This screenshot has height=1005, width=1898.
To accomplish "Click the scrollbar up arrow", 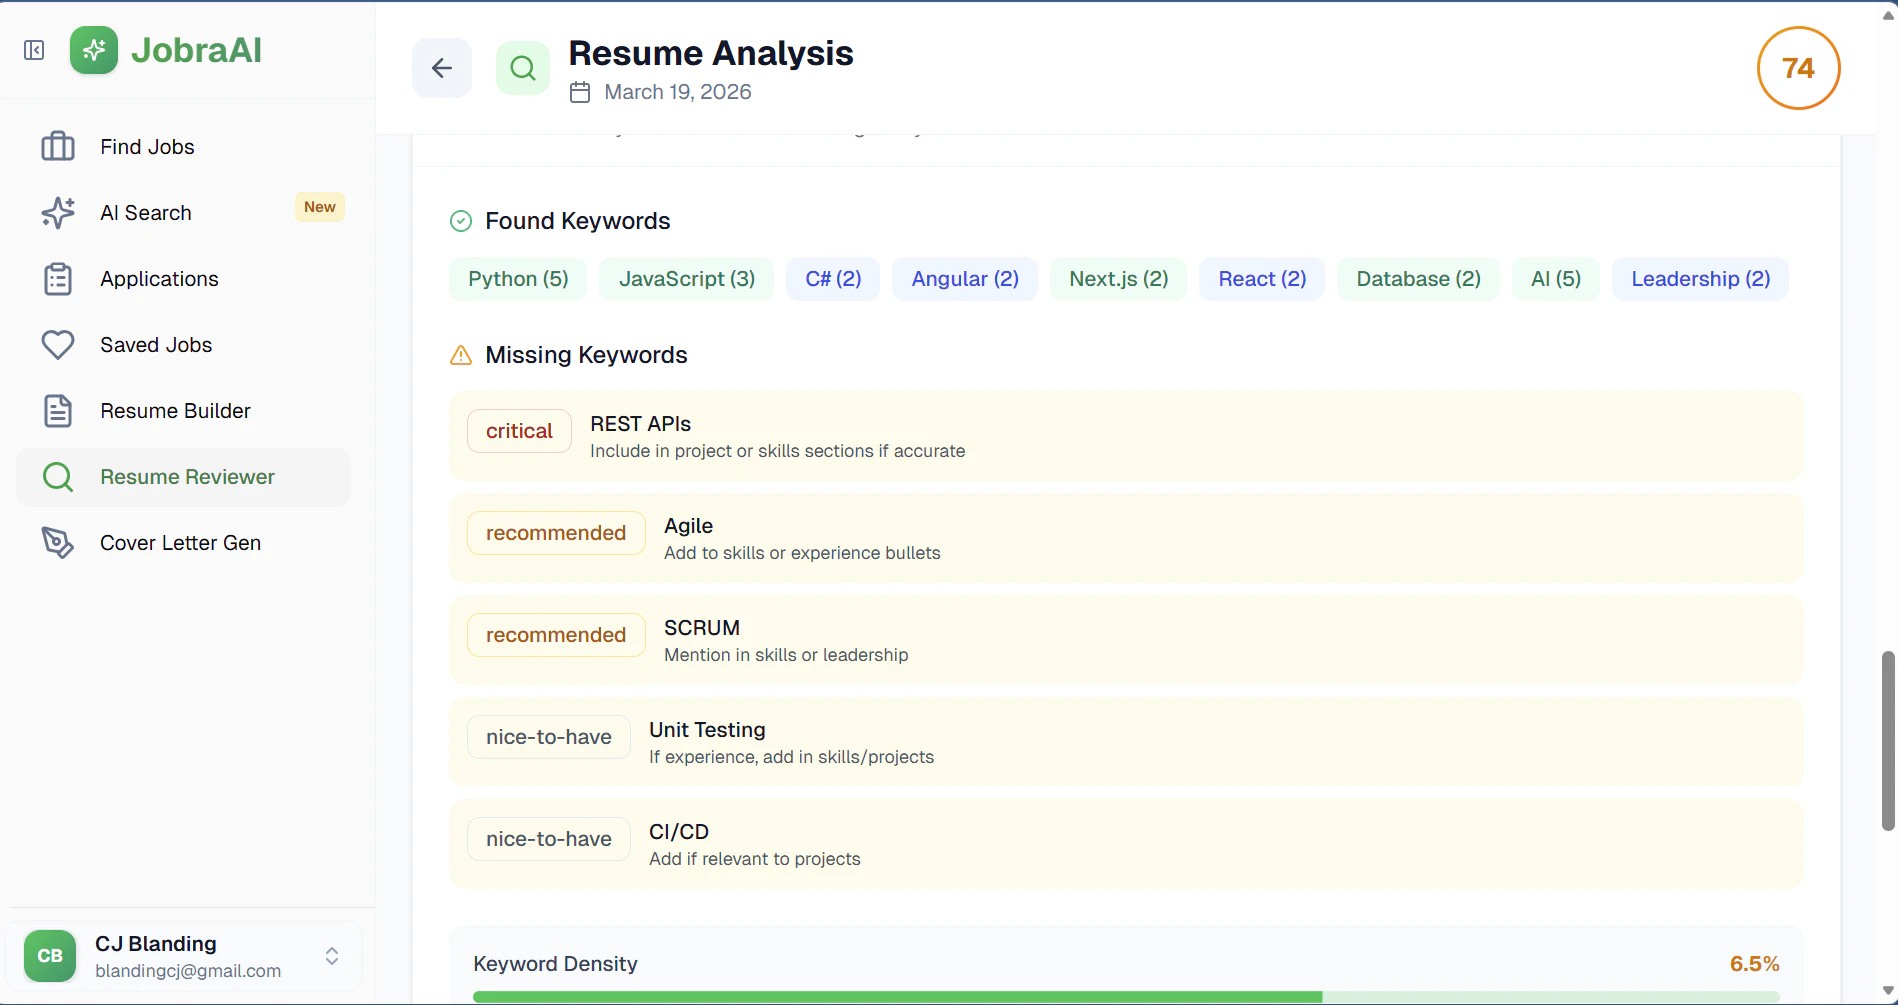I will pyautogui.click(x=1888, y=15).
